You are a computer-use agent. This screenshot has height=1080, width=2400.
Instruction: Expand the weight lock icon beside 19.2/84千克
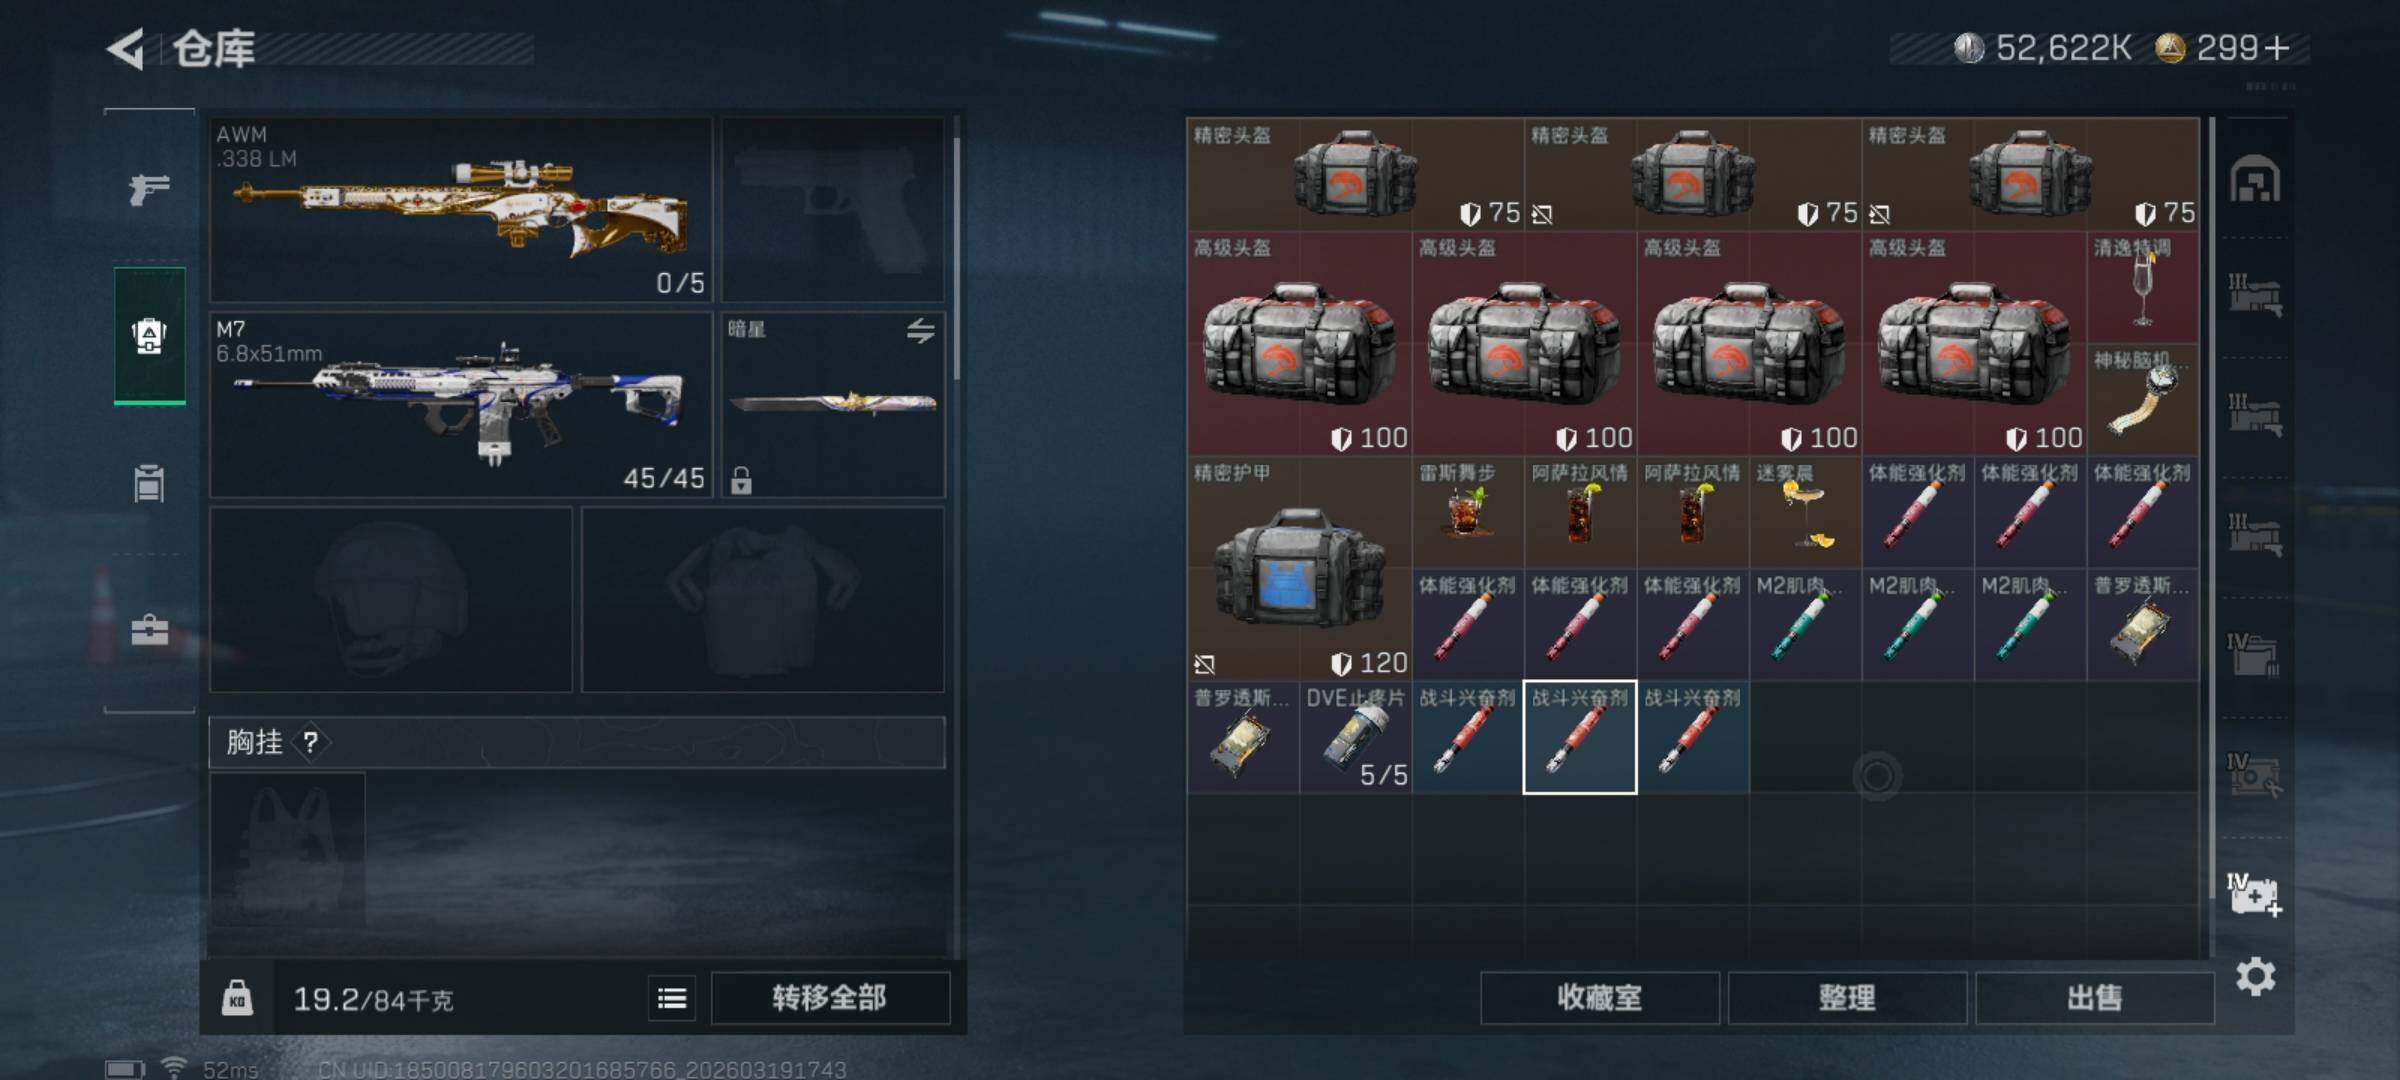click(237, 998)
